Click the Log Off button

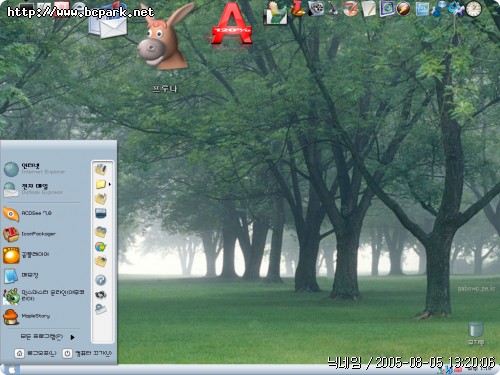[36, 353]
